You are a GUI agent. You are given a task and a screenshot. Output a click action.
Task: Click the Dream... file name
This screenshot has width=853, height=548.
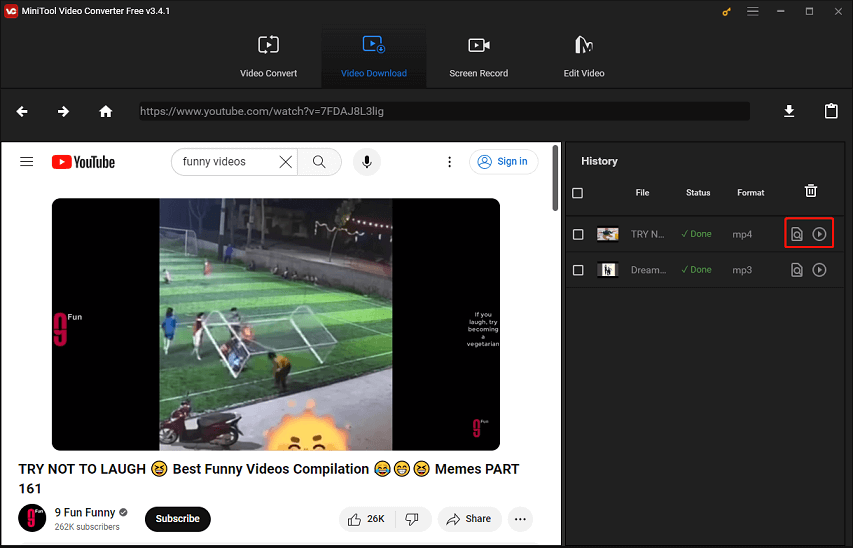(648, 270)
